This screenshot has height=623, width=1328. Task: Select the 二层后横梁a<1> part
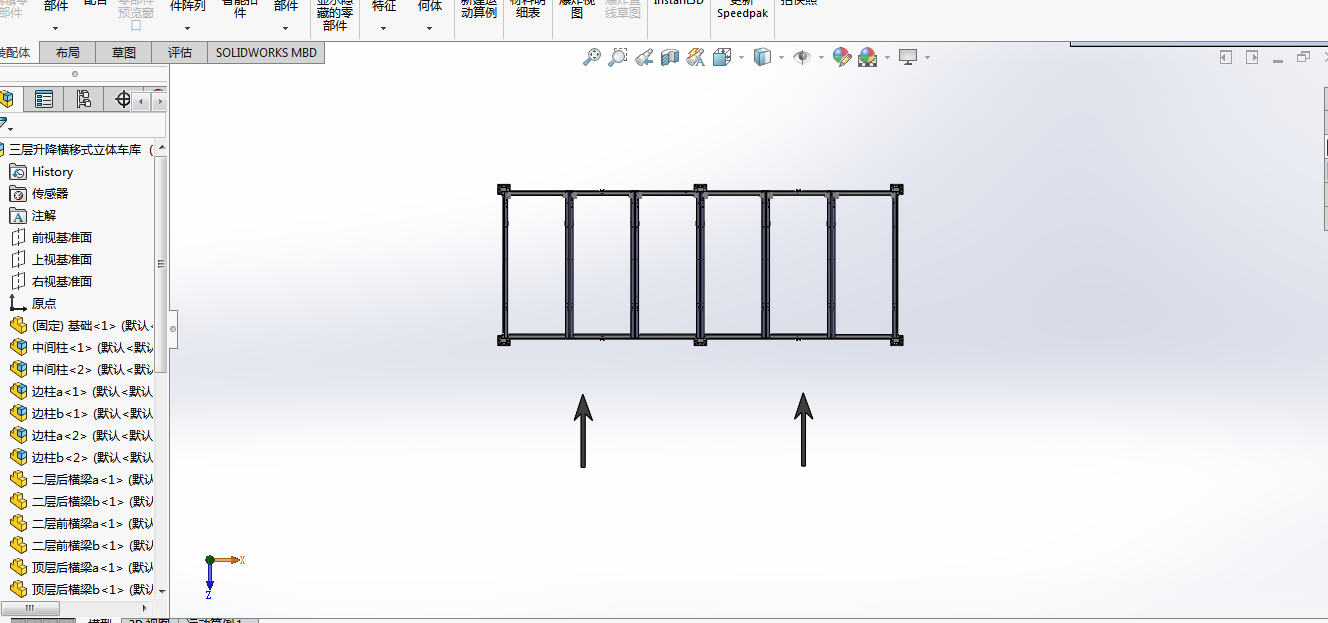click(81, 479)
